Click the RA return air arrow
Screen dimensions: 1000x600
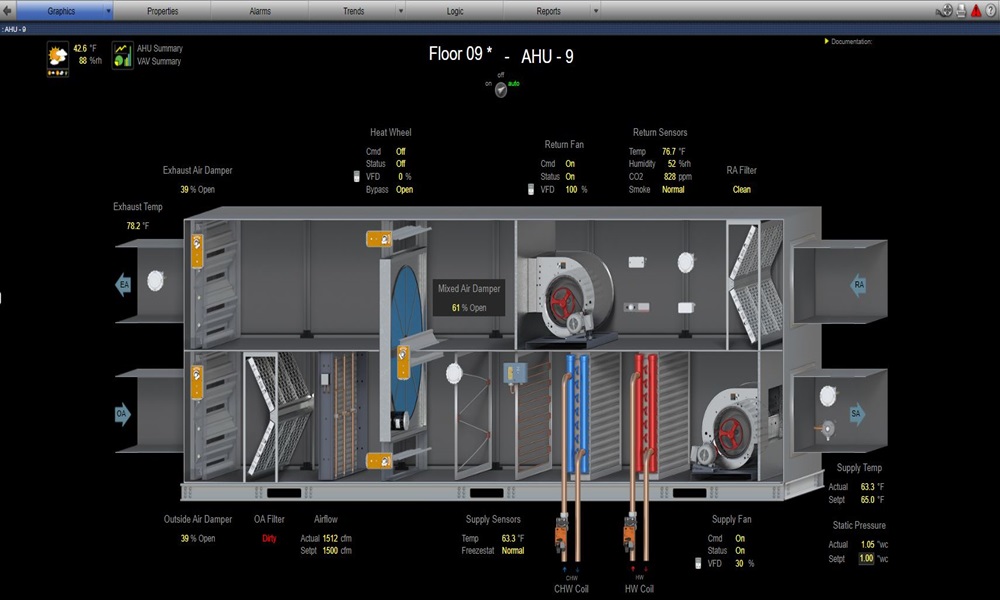[x=858, y=286]
